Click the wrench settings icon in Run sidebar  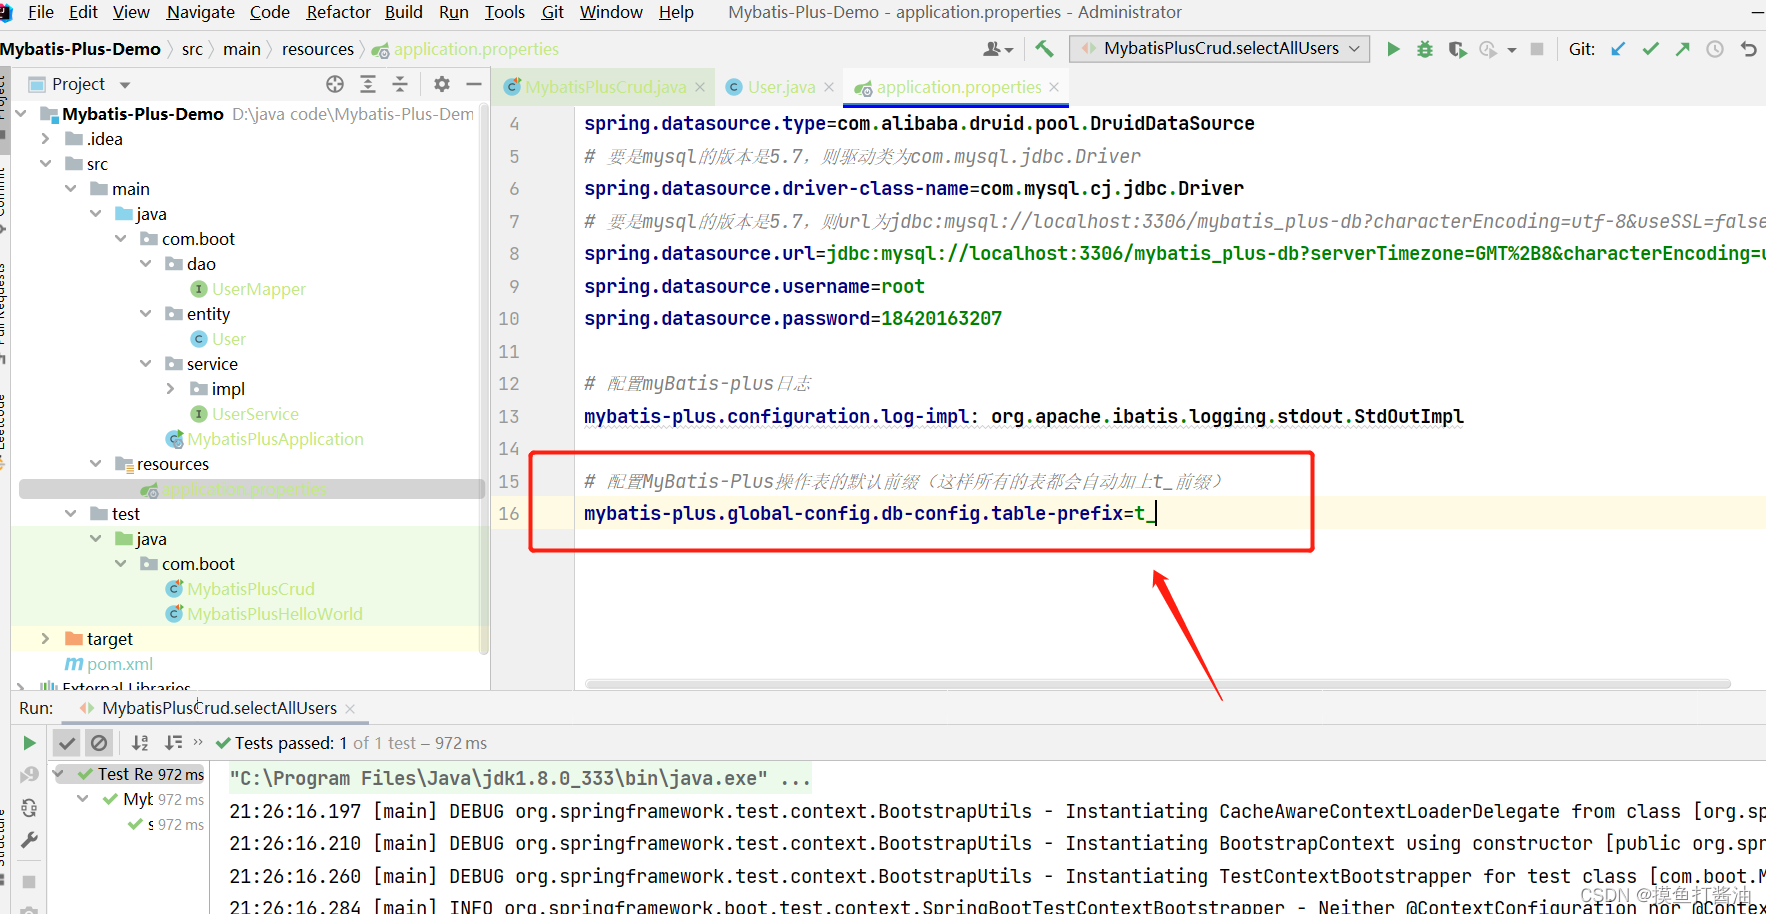point(29,840)
